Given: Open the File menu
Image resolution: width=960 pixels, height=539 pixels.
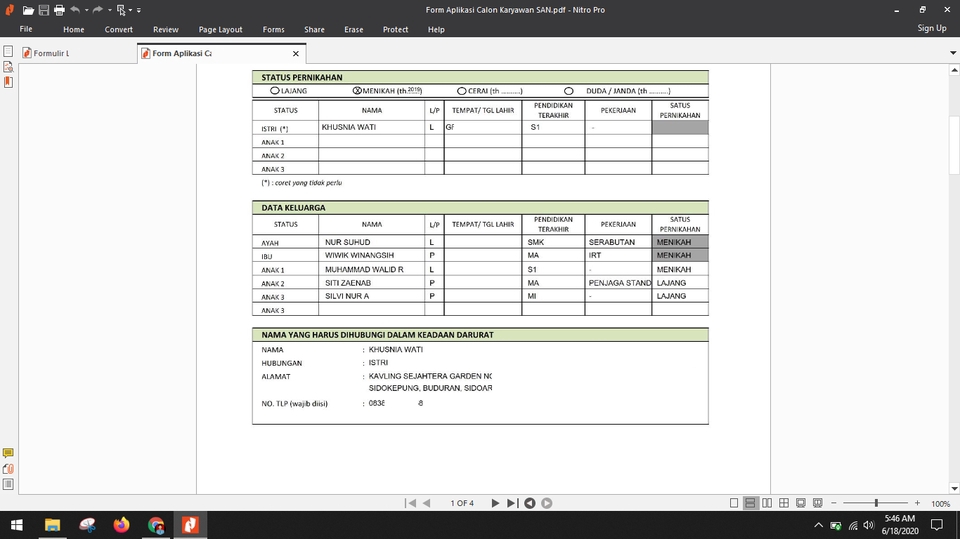Looking at the screenshot, I should click(26, 29).
